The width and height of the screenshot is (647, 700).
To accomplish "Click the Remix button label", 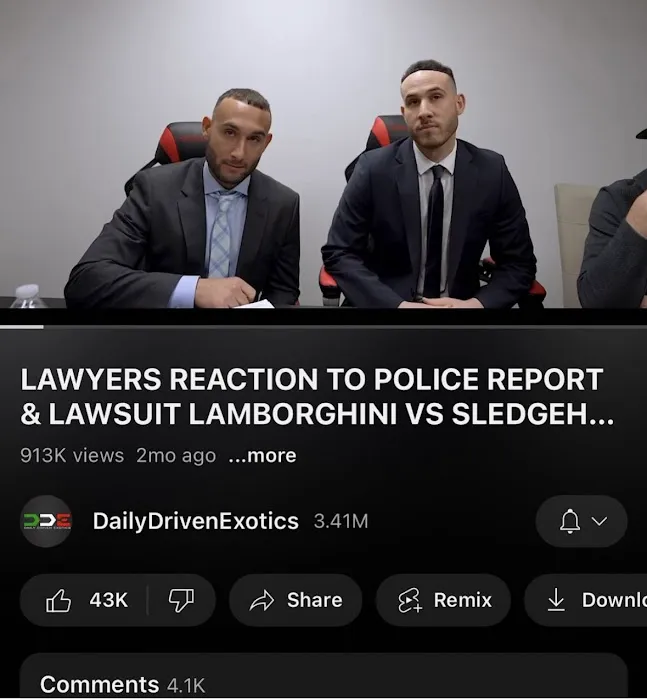I will click(x=463, y=600).
